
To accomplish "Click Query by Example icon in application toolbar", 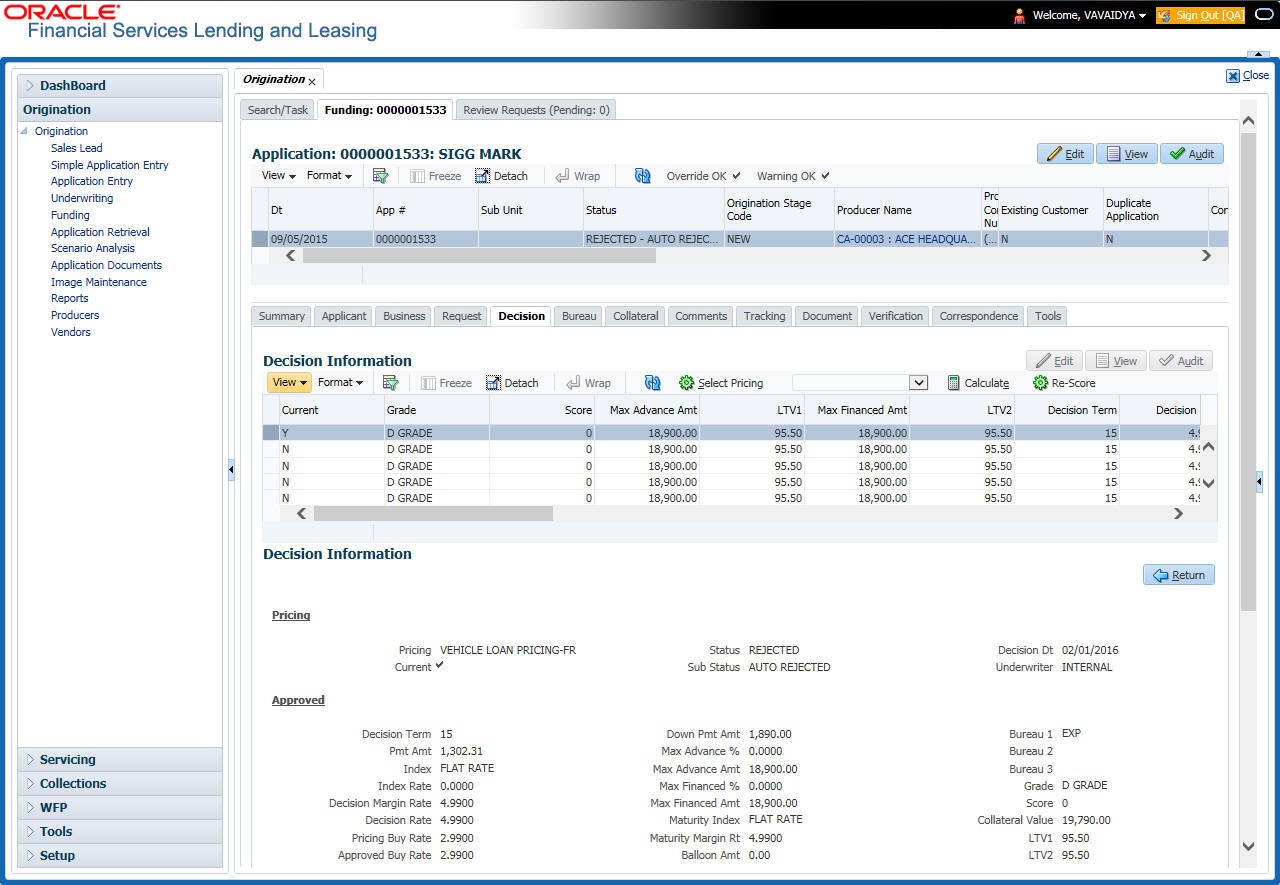I will pyautogui.click(x=380, y=176).
